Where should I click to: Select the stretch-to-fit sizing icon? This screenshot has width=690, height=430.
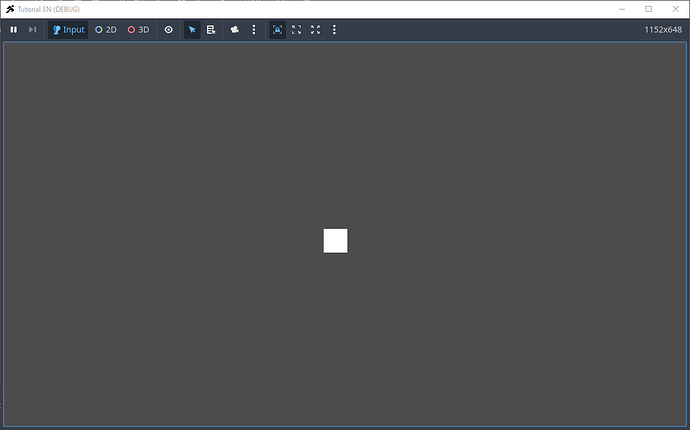[x=315, y=30]
